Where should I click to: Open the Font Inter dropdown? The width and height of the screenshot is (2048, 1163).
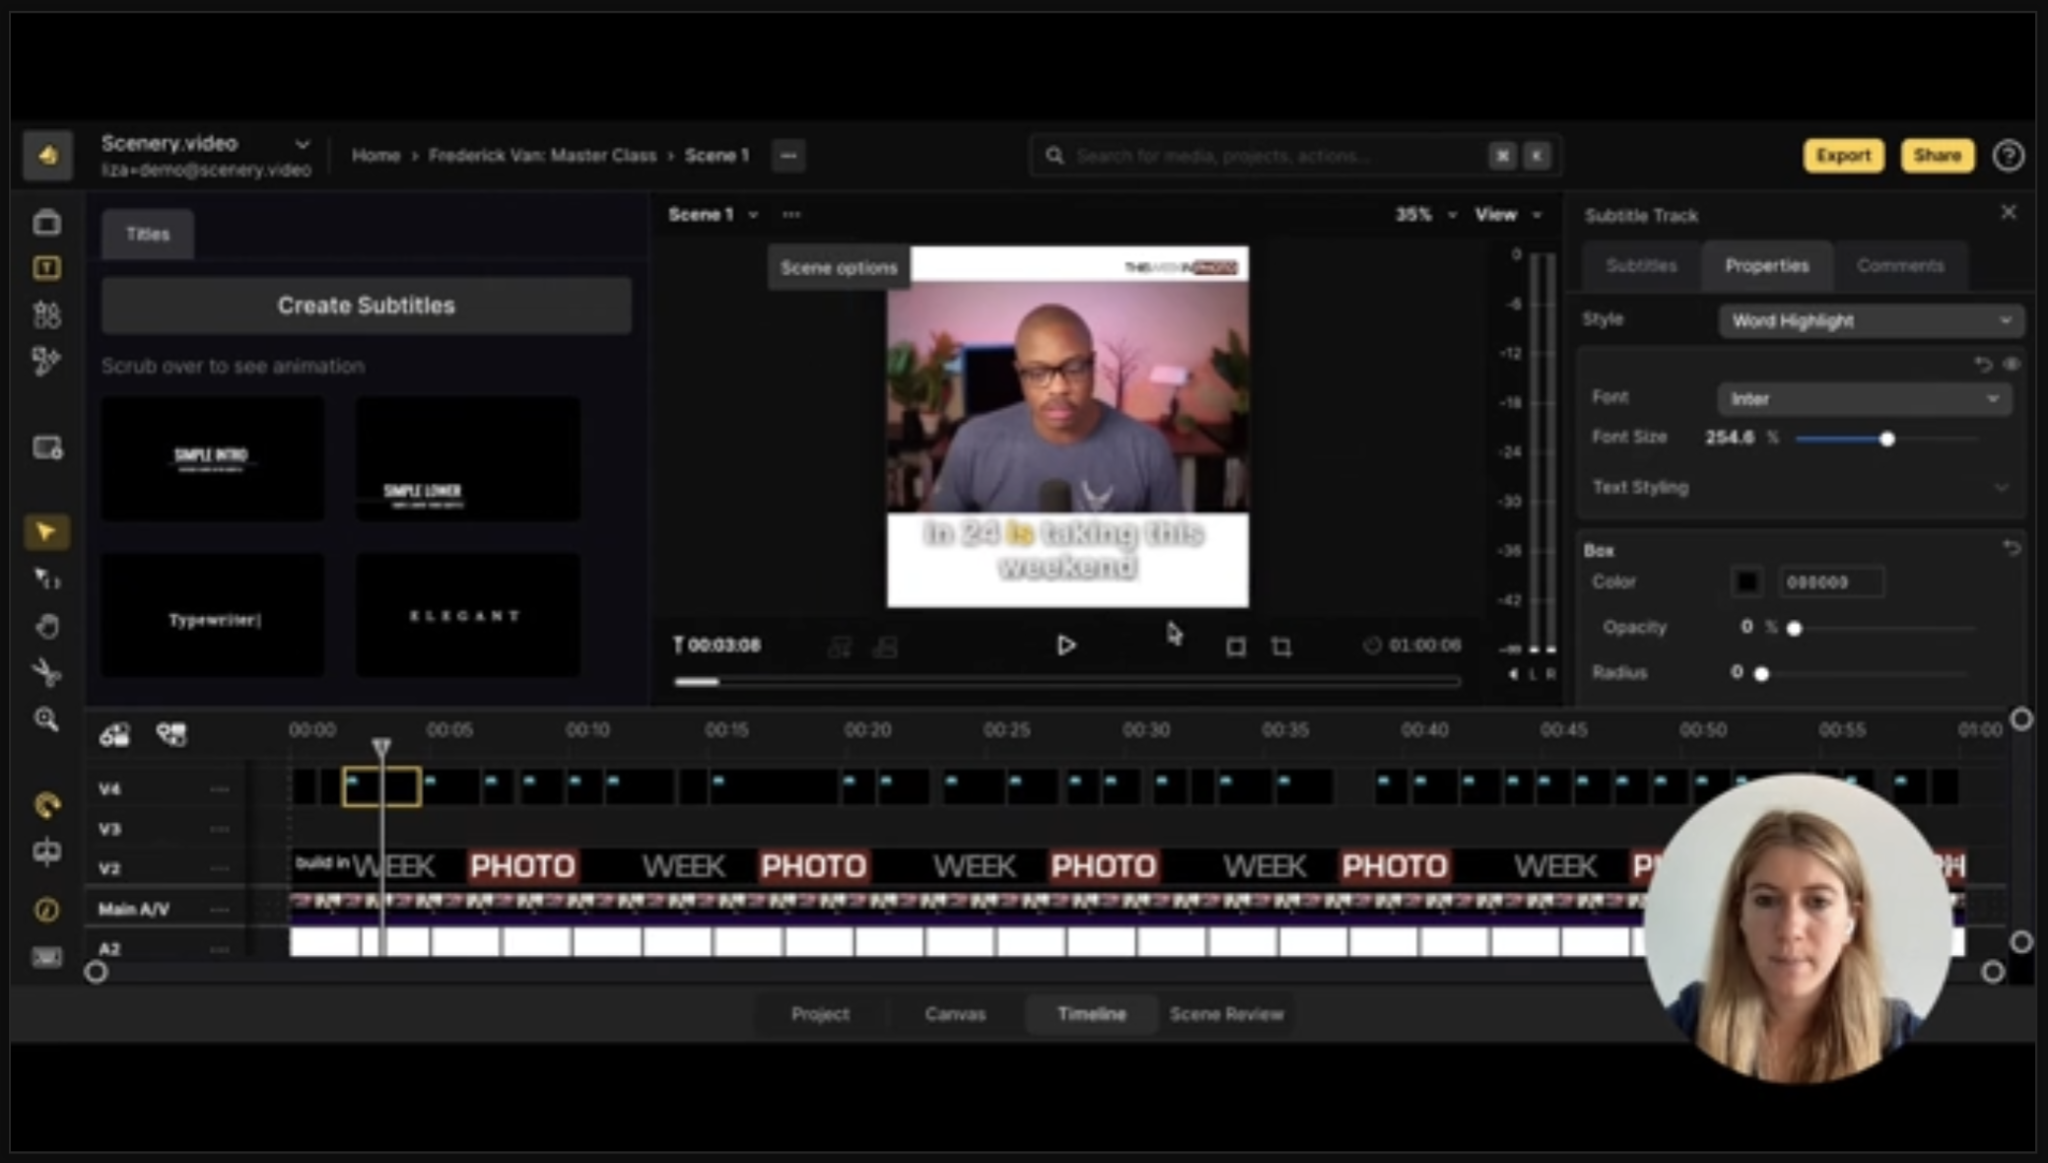point(1864,399)
